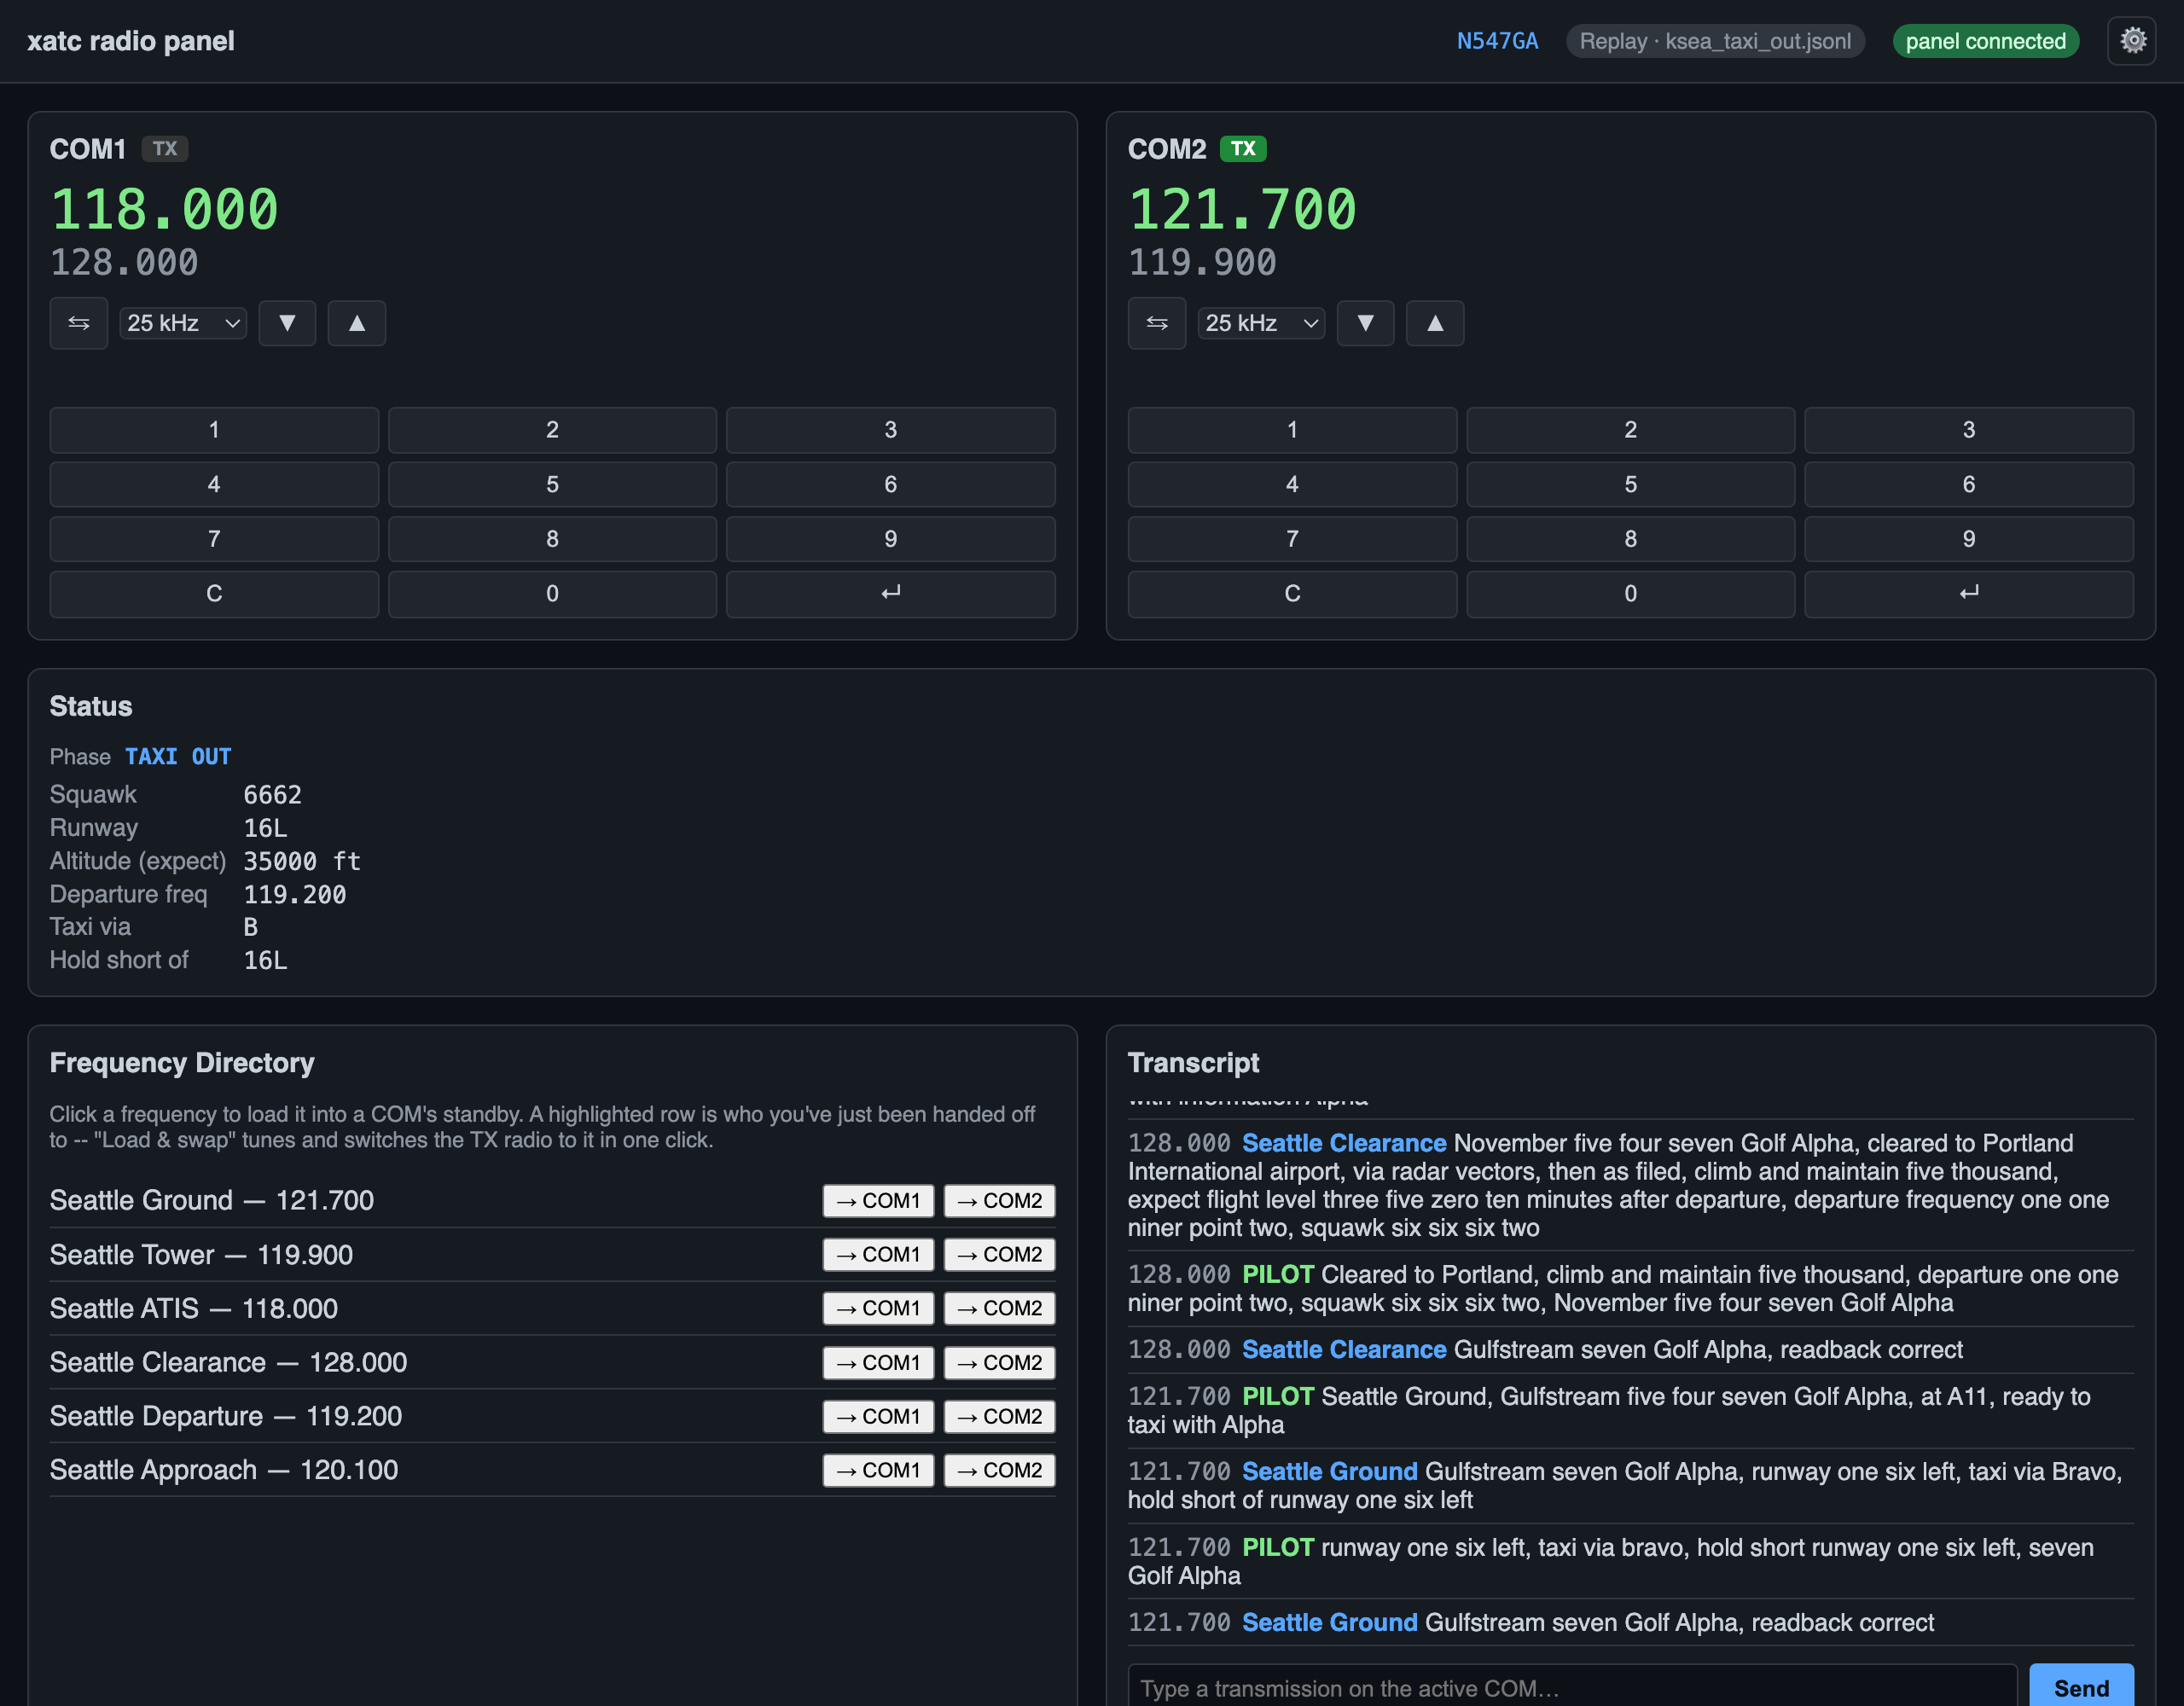Clear COM2 keypad entry with C

pyautogui.click(x=1292, y=594)
